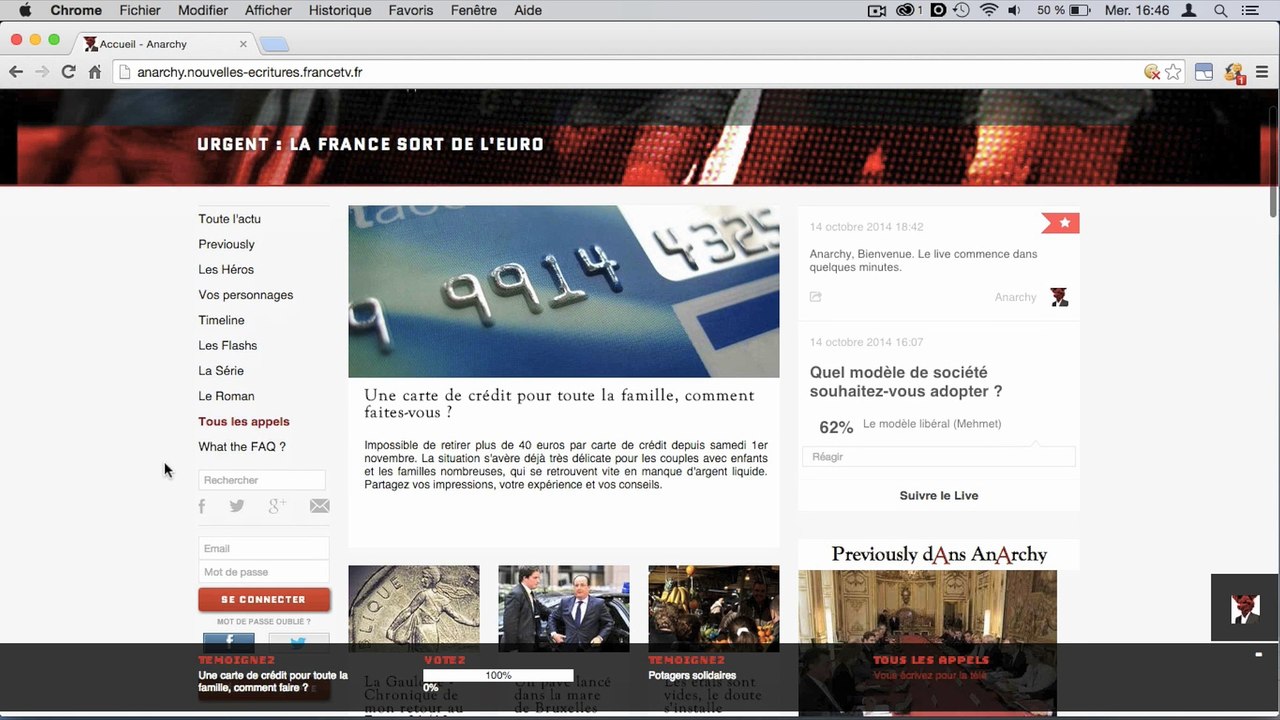Viewport: 1280px width, 720px height.
Task: Open the Fichier menu
Action: pos(140,11)
